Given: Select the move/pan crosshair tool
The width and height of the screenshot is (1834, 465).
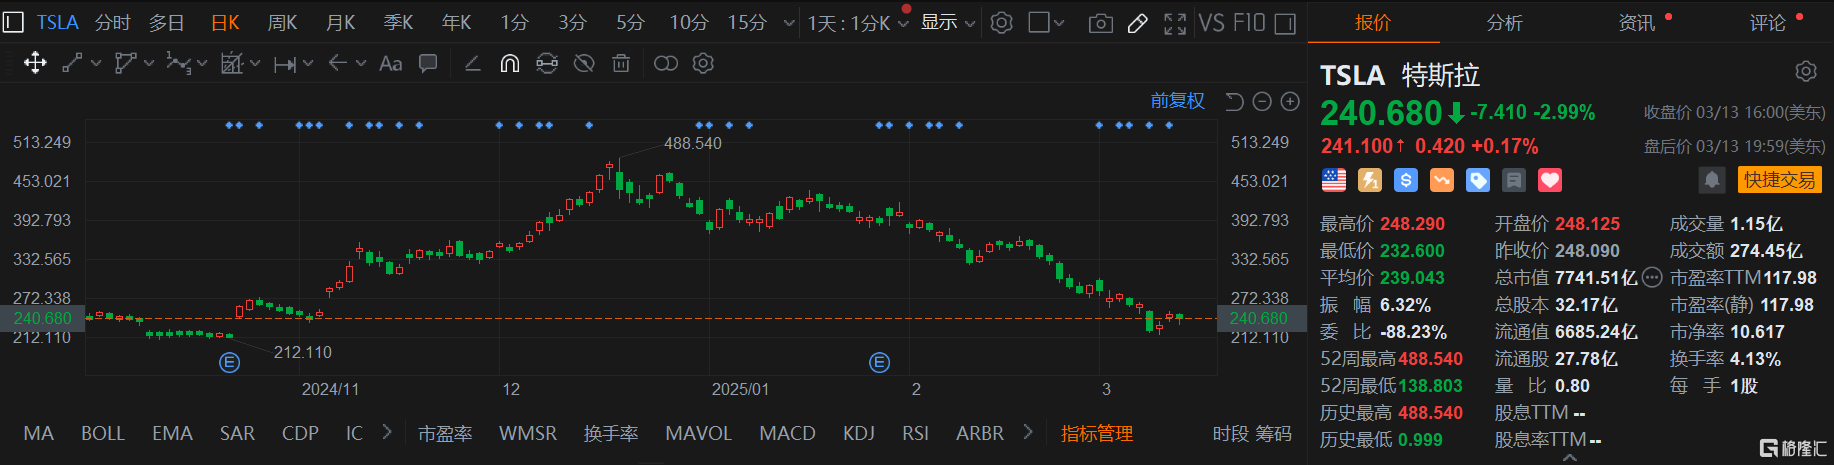Looking at the screenshot, I should (x=35, y=63).
